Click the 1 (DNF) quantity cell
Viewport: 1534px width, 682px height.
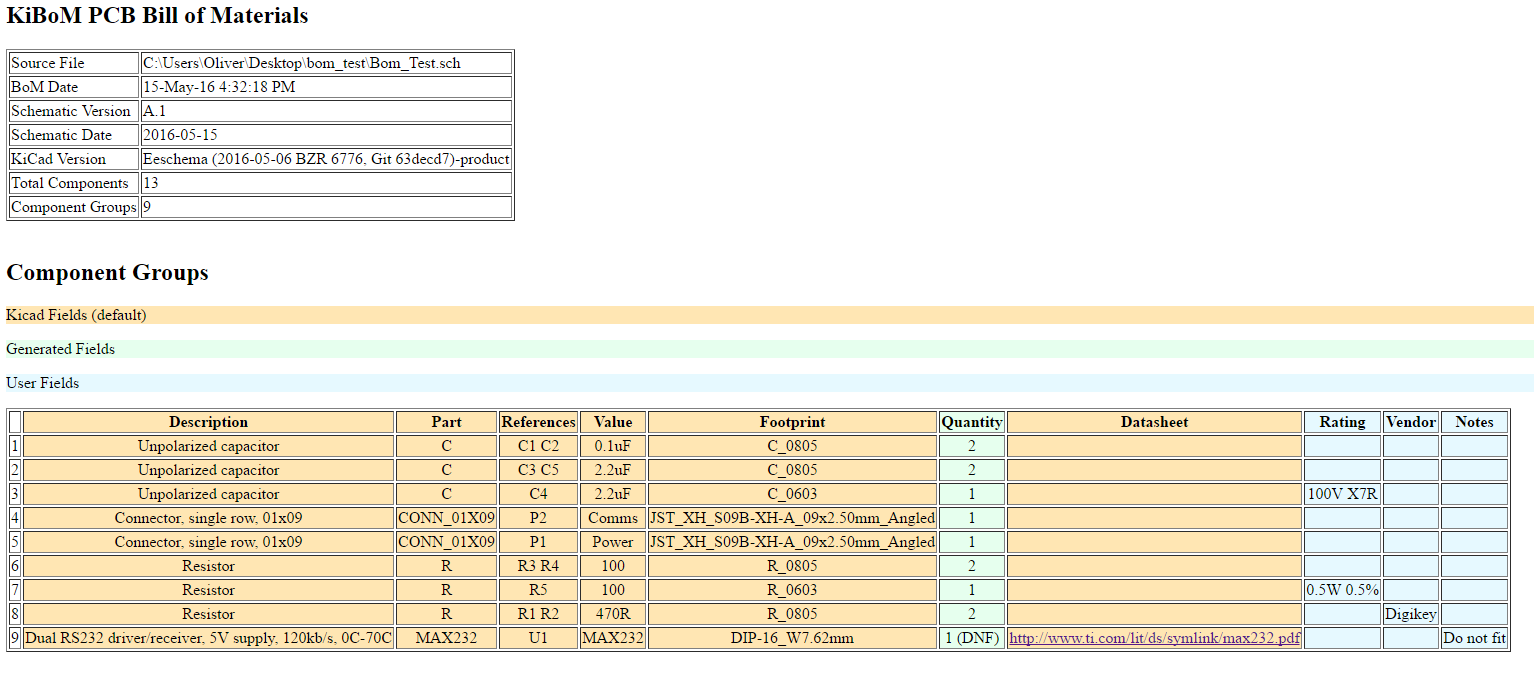[971, 638]
